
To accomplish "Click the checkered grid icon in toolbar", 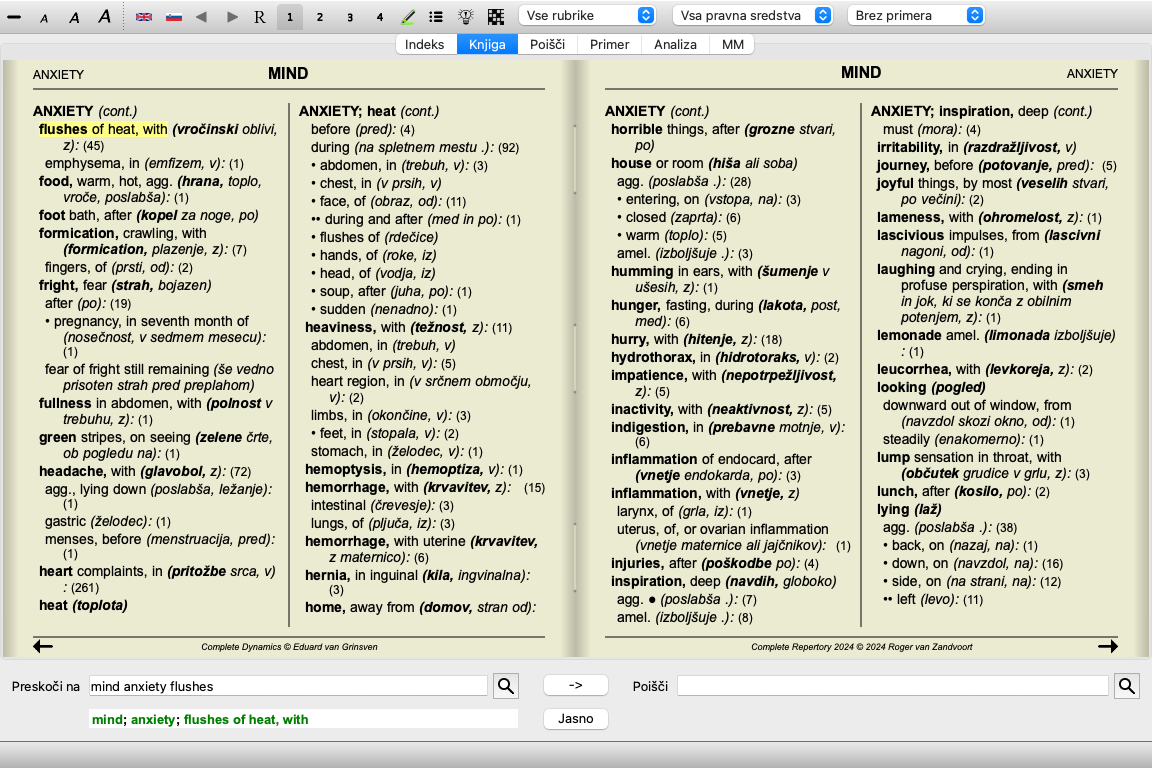I will tap(496, 17).
